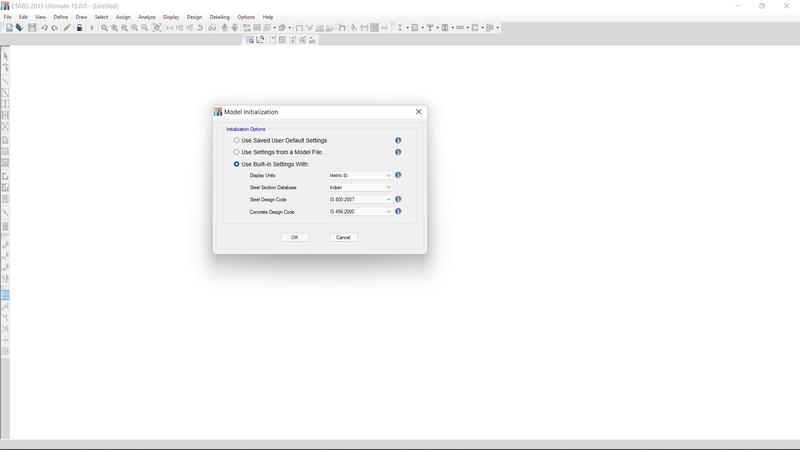This screenshot has width=800, height=450.
Task: Expand the arrow beside the I-beam design icon
Action: 408,28
